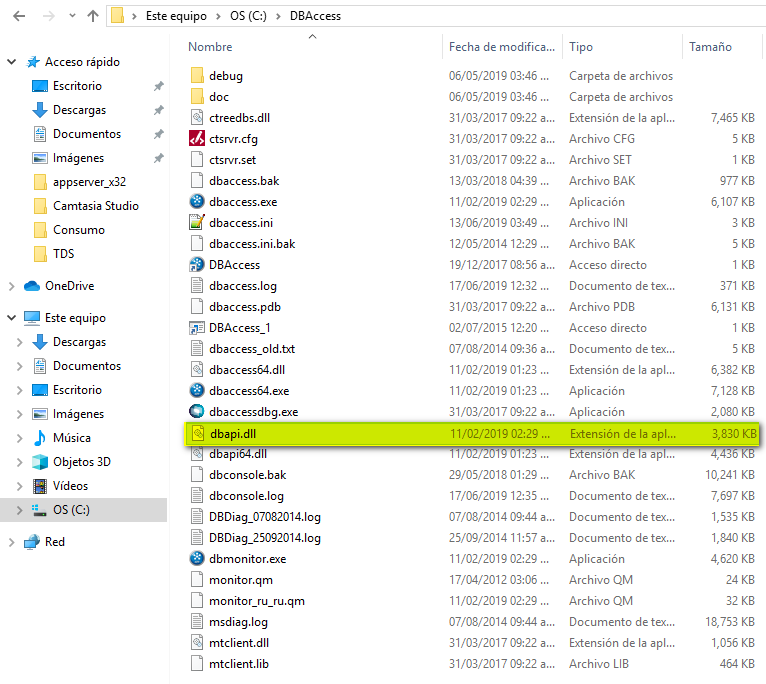
Task: Sort by Fecha de modificación column
Action: [502, 47]
